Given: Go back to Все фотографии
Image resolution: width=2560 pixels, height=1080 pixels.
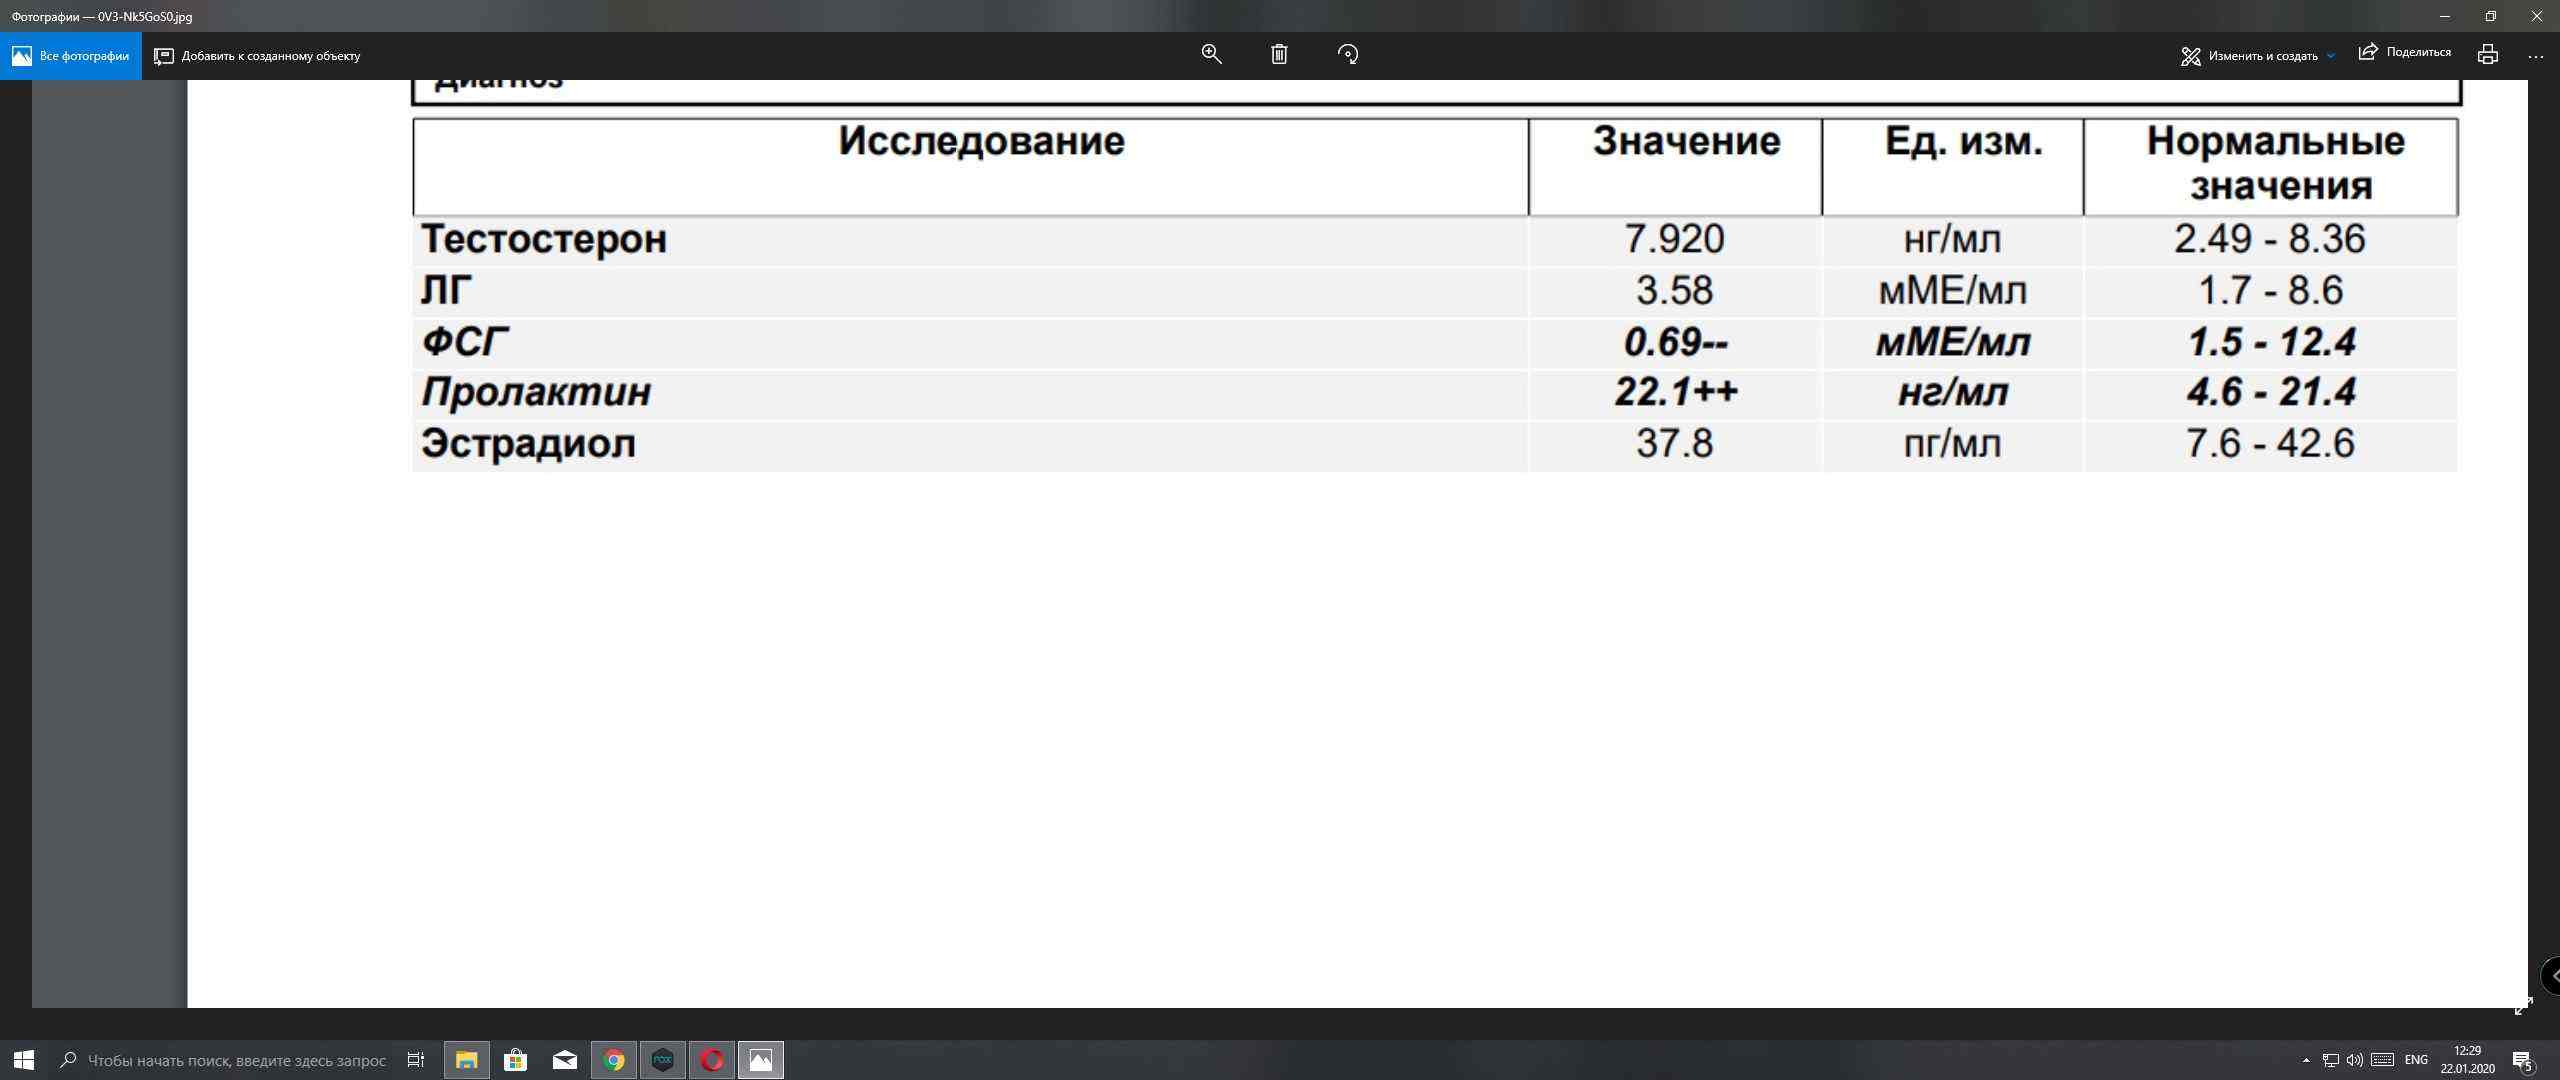Looking at the screenshot, I should (71, 56).
